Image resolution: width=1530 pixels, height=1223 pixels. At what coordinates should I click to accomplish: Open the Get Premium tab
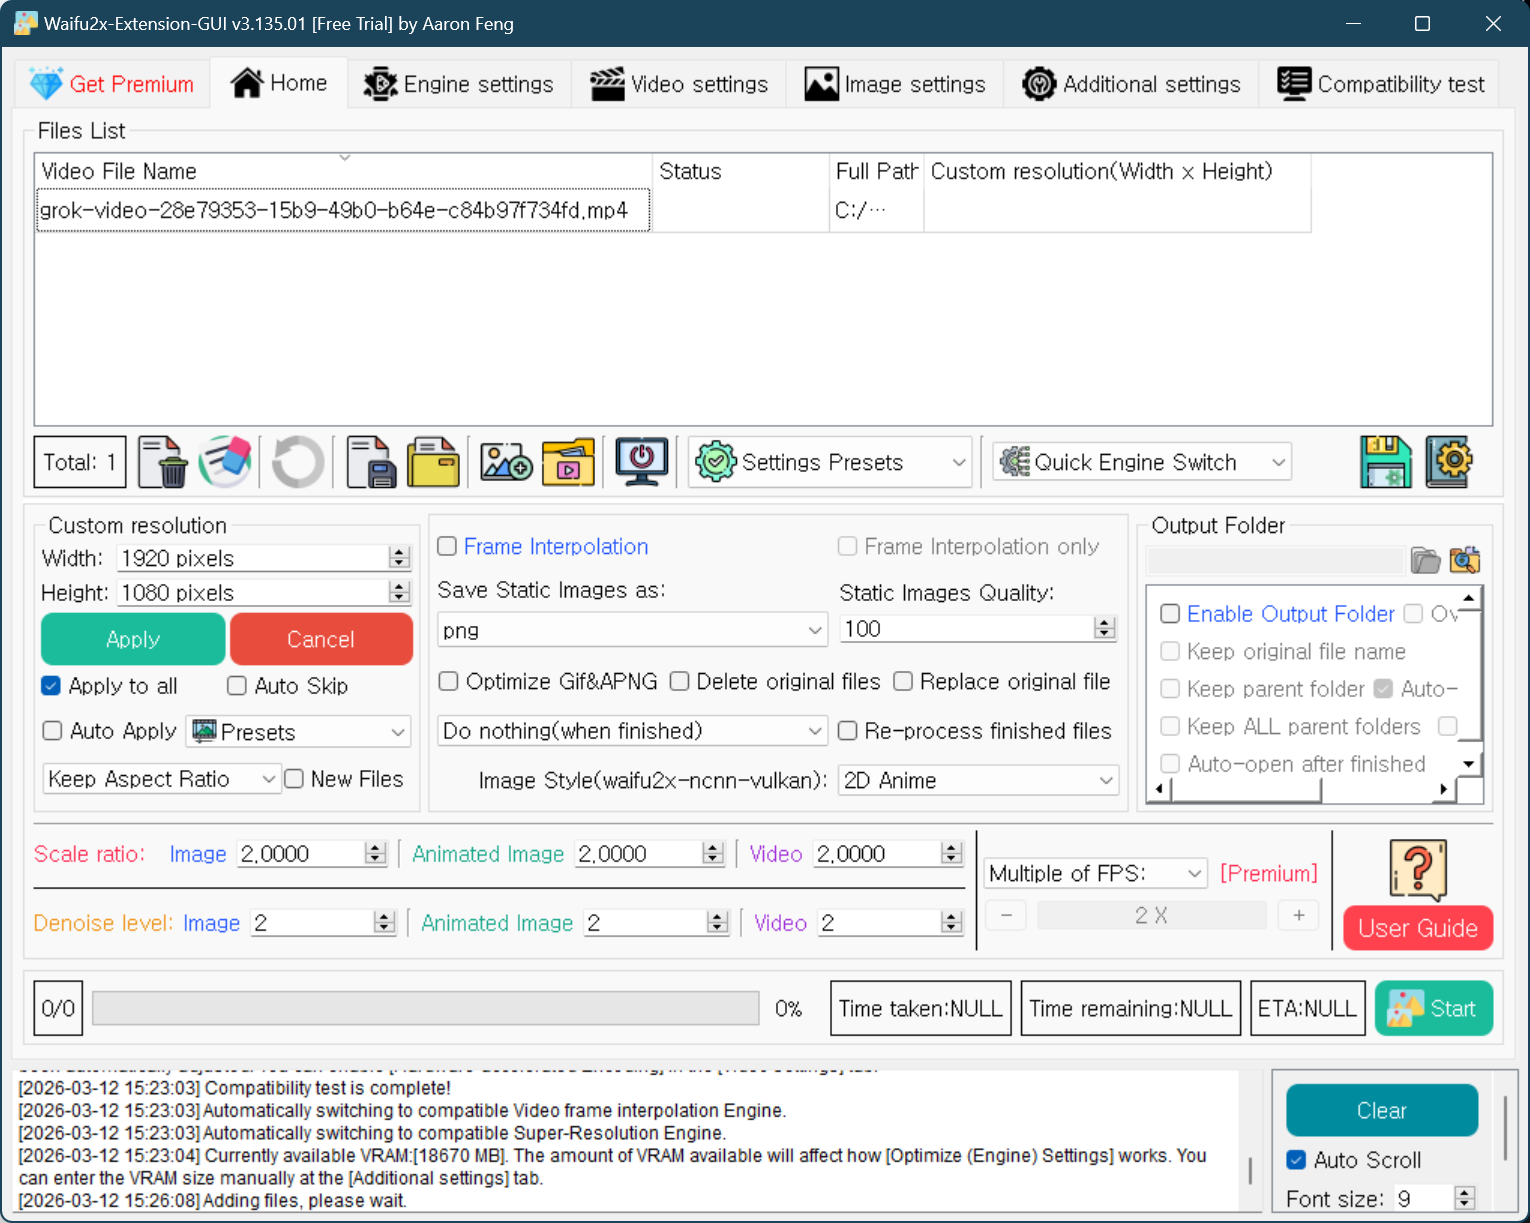pos(112,84)
